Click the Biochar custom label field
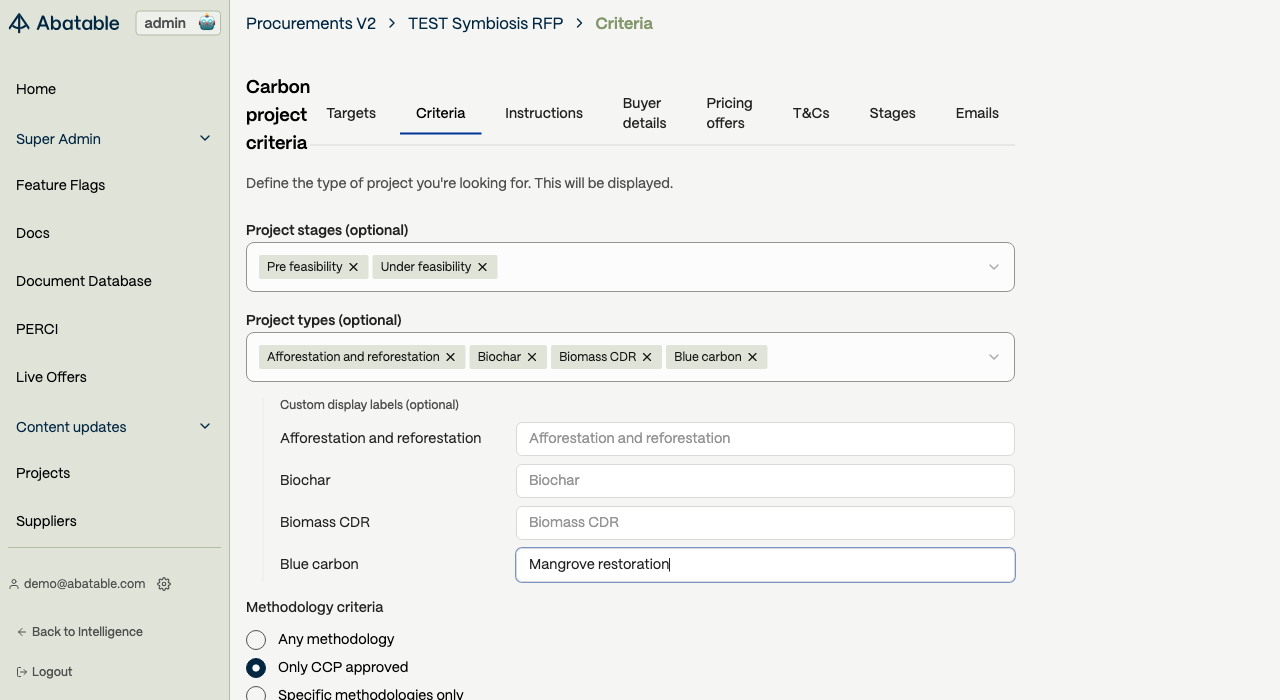This screenshot has height=700, width=1280. (x=765, y=481)
